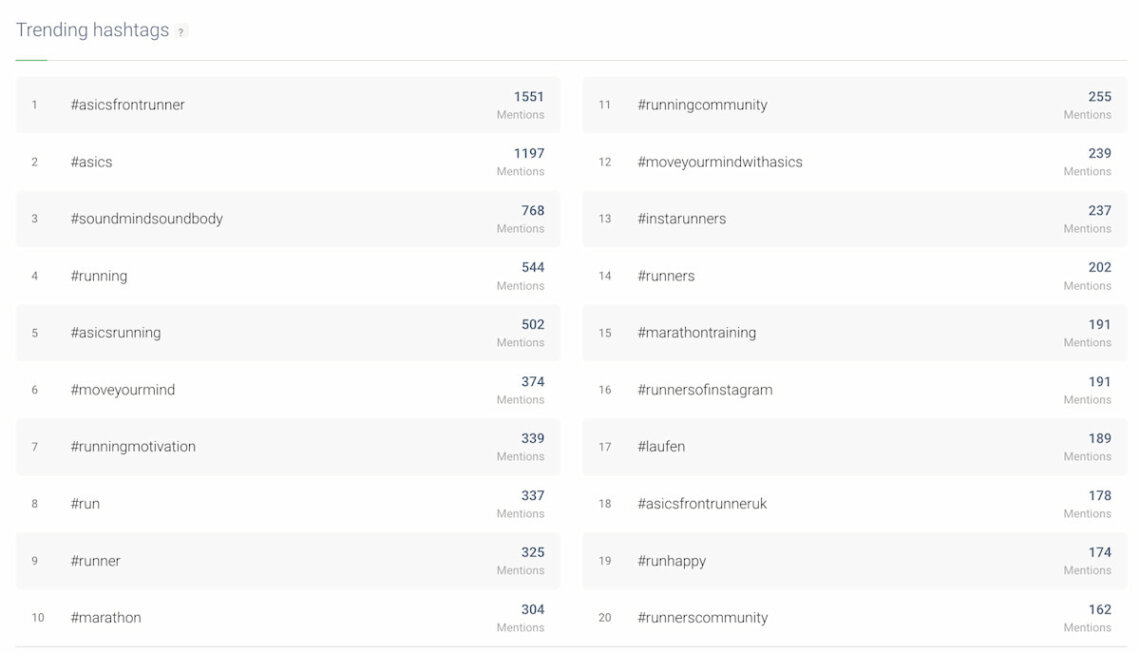This screenshot has height=653, width=1140.
Task: Click the 202 mentions value
Action: click(1099, 268)
